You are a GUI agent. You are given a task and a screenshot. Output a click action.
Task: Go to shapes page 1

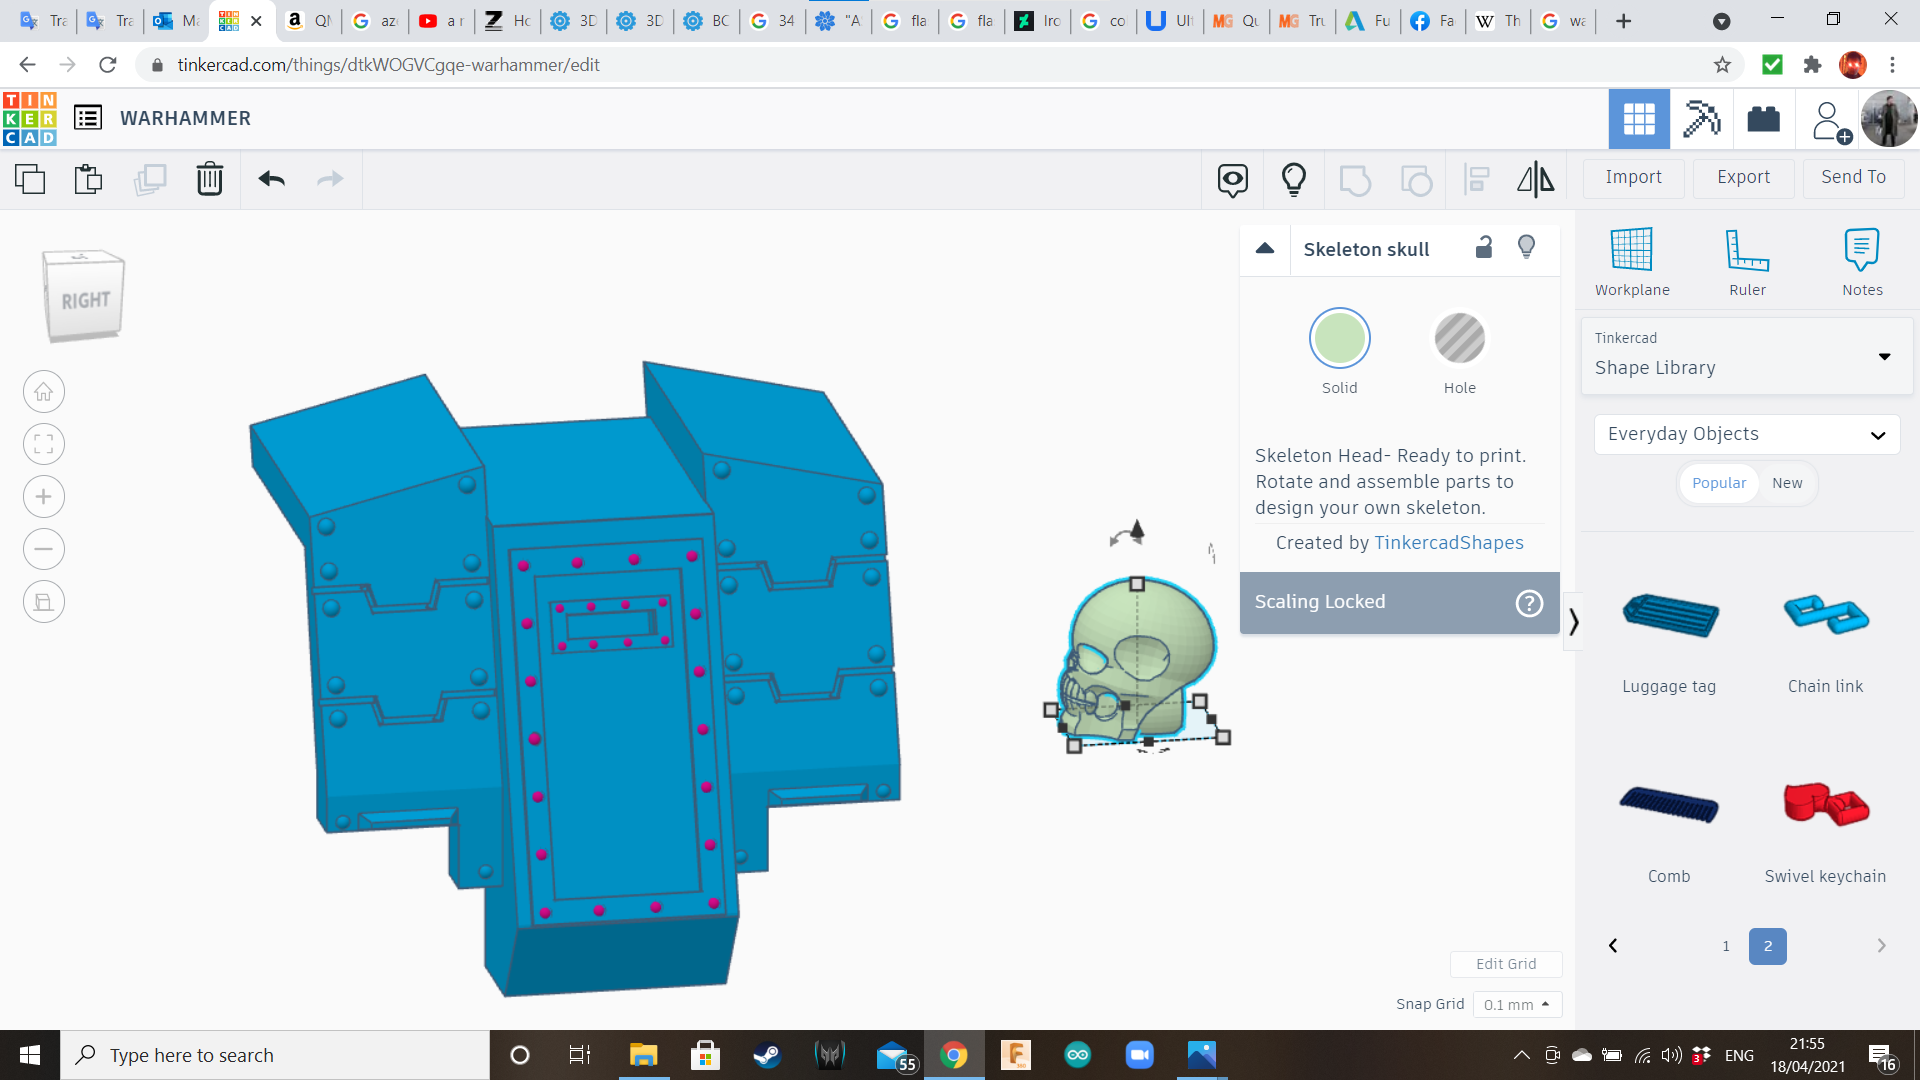coord(1725,946)
